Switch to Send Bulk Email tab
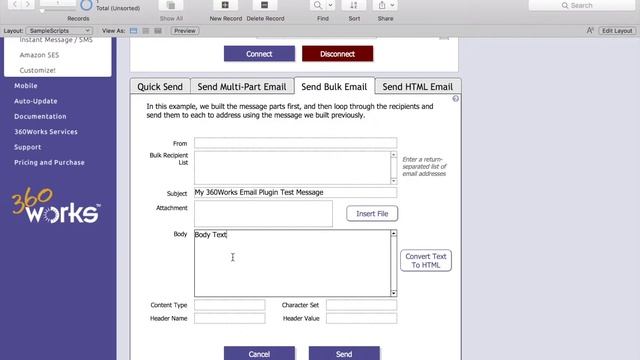 (334, 86)
